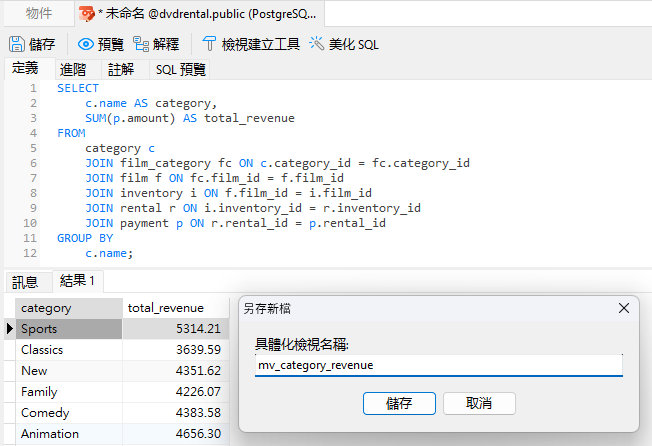The image size is (652, 446).
Task: Switch to the 物件 (Objects) tab
Action: click(39, 13)
